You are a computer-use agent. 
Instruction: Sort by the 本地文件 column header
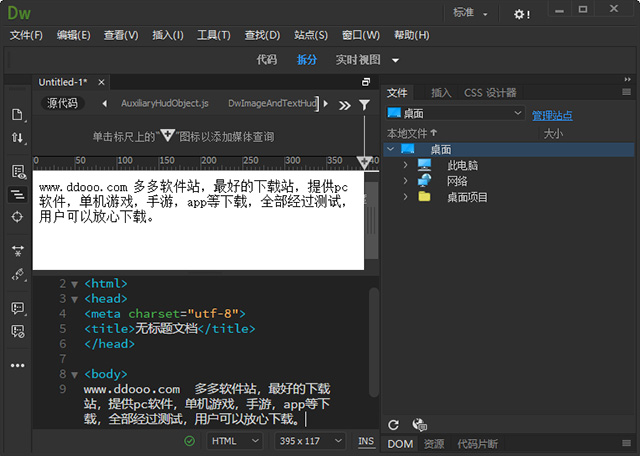[412, 133]
